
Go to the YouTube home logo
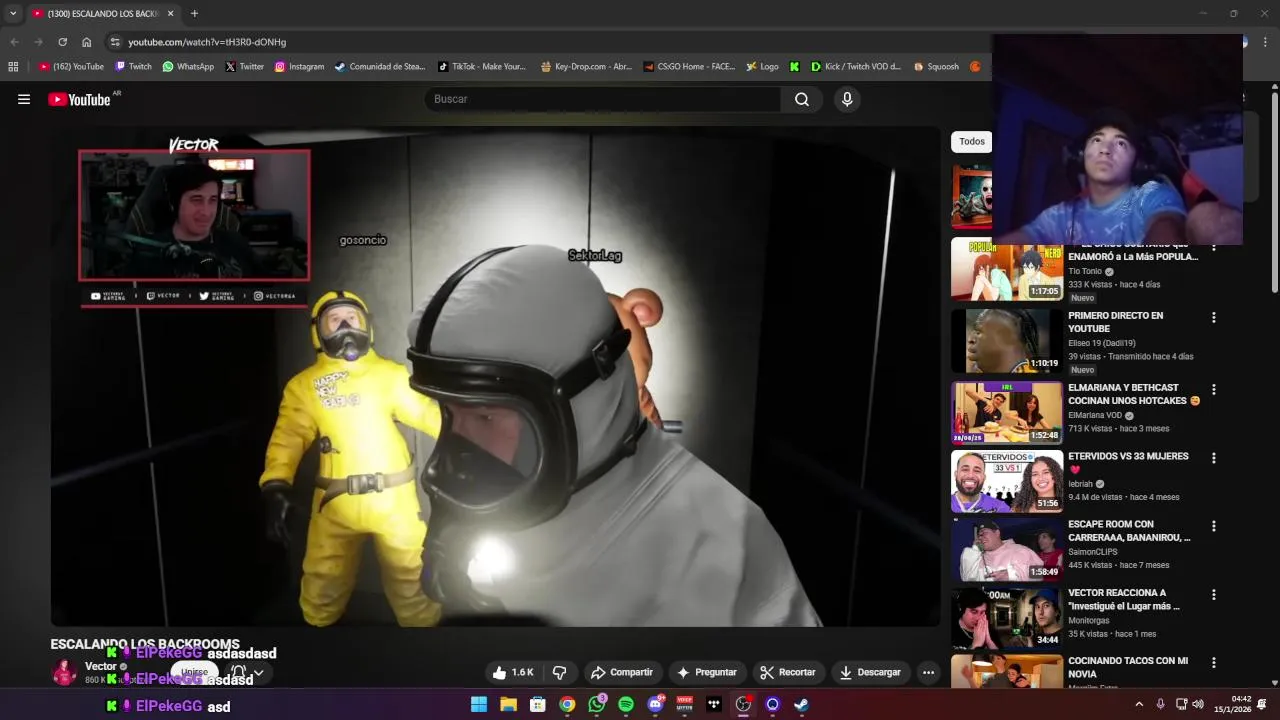coord(79,99)
